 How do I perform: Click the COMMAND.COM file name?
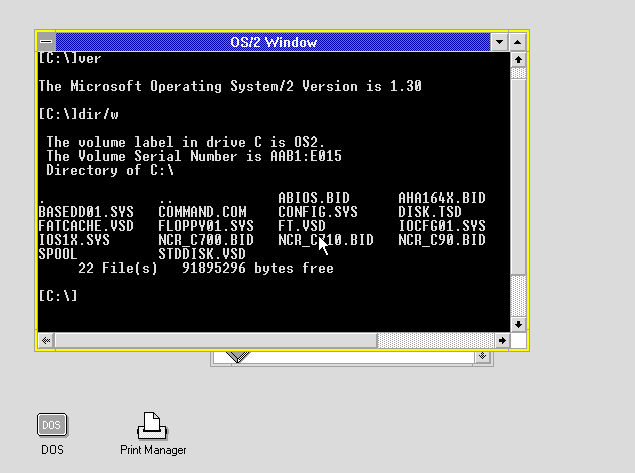pyautogui.click(x=202, y=212)
